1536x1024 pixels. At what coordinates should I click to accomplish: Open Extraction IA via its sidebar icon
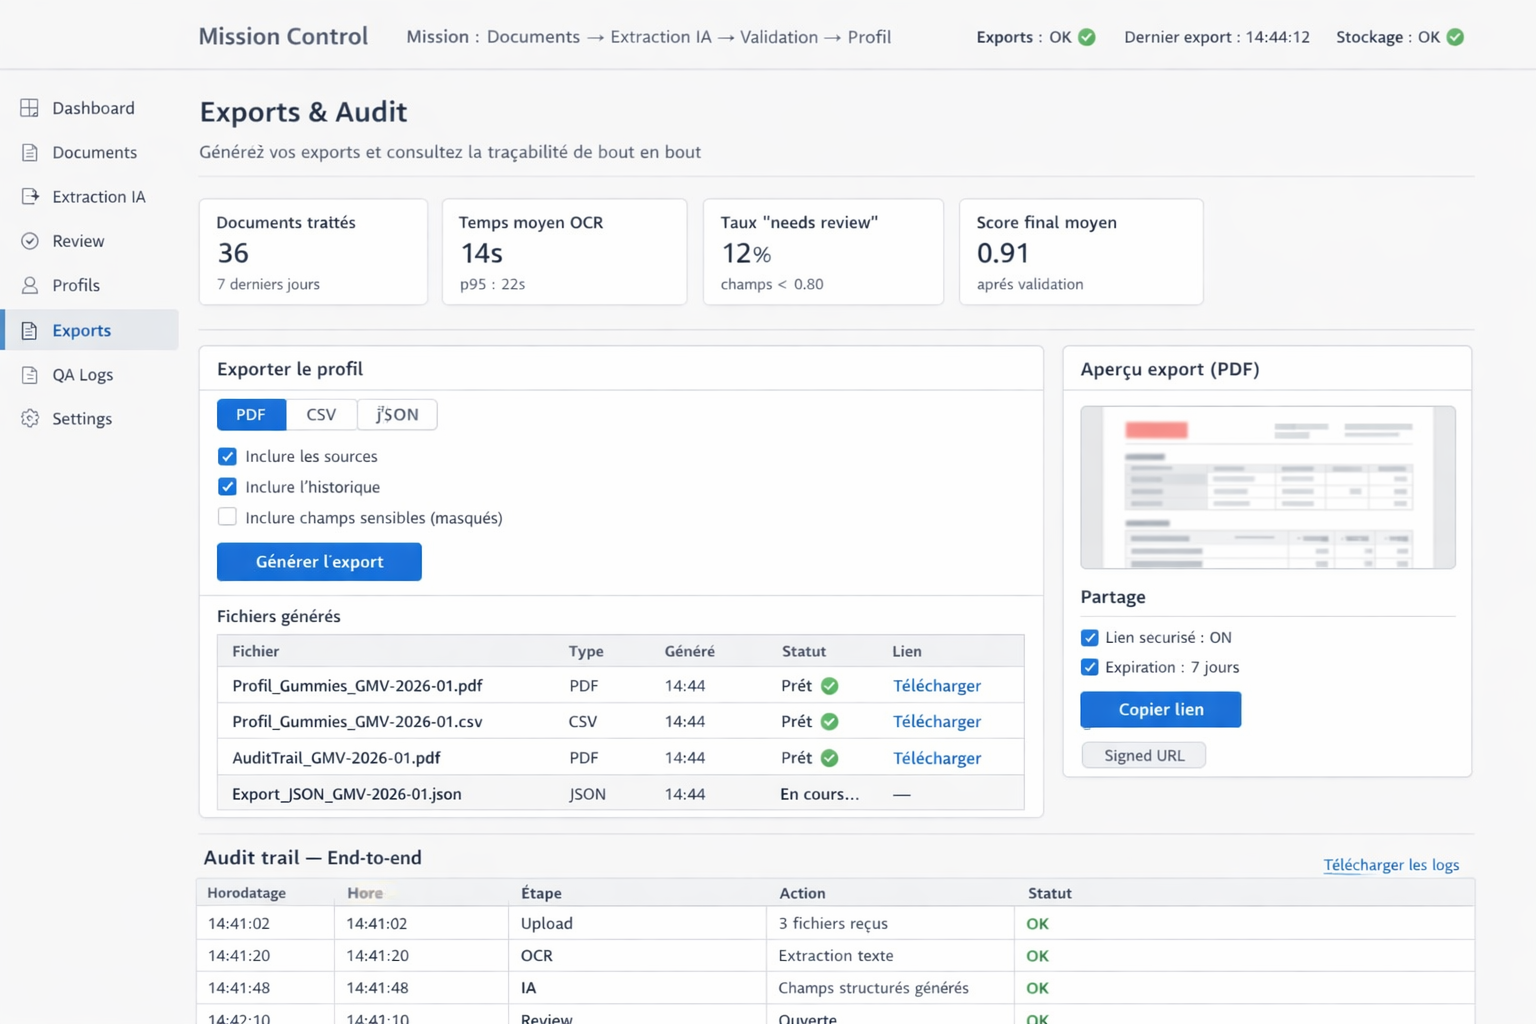point(30,197)
